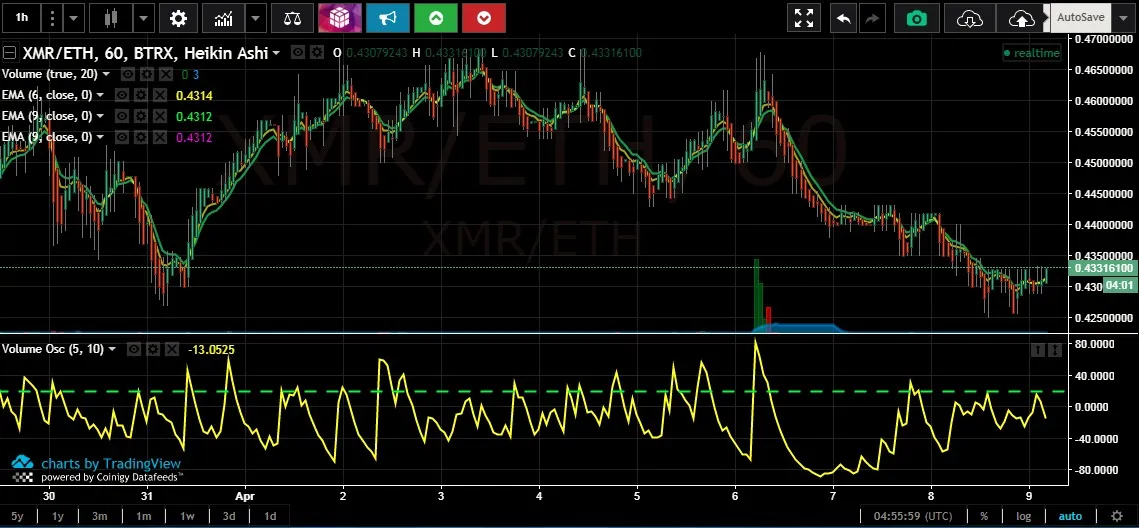
Task: Open the pink cube icon button
Action: 339,18
